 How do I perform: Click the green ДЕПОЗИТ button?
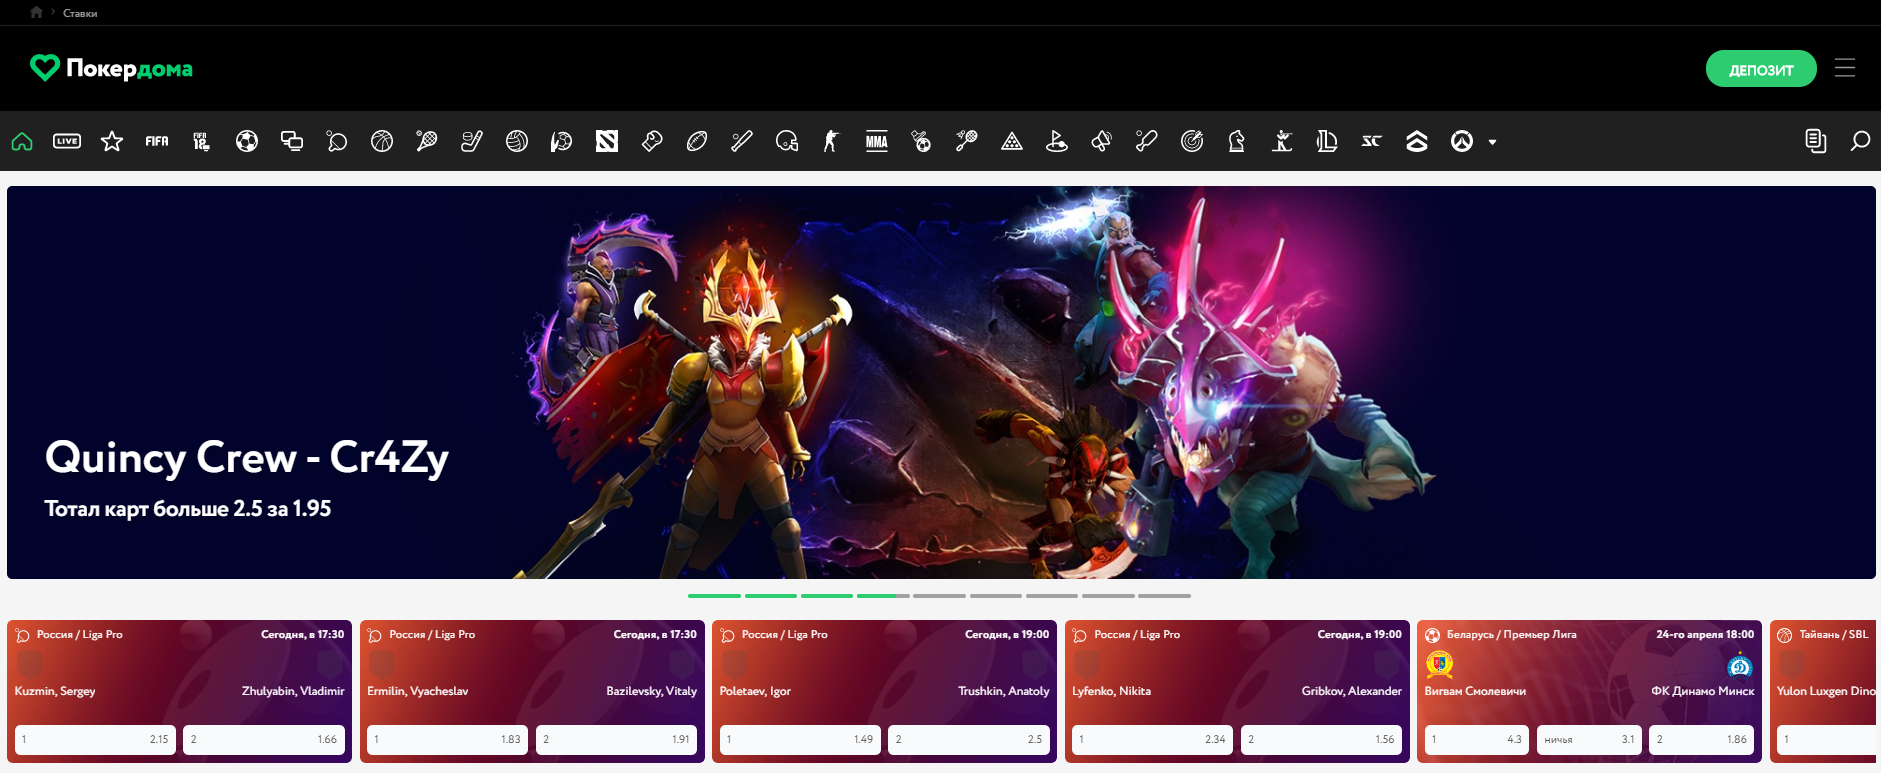[1761, 69]
